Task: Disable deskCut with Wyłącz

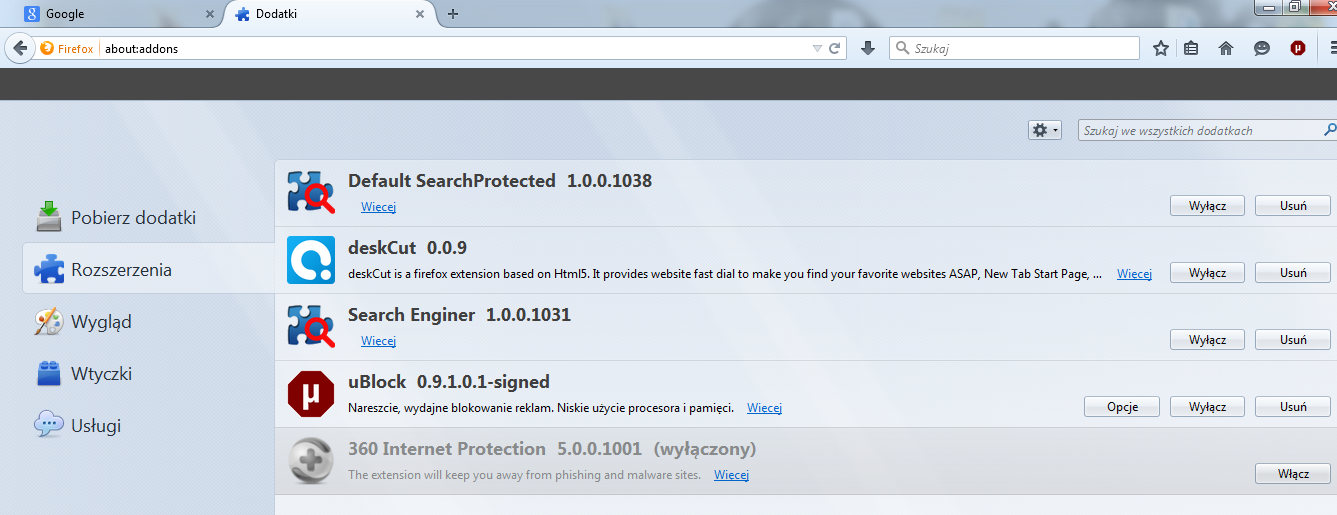Action: pyautogui.click(x=1207, y=273)
